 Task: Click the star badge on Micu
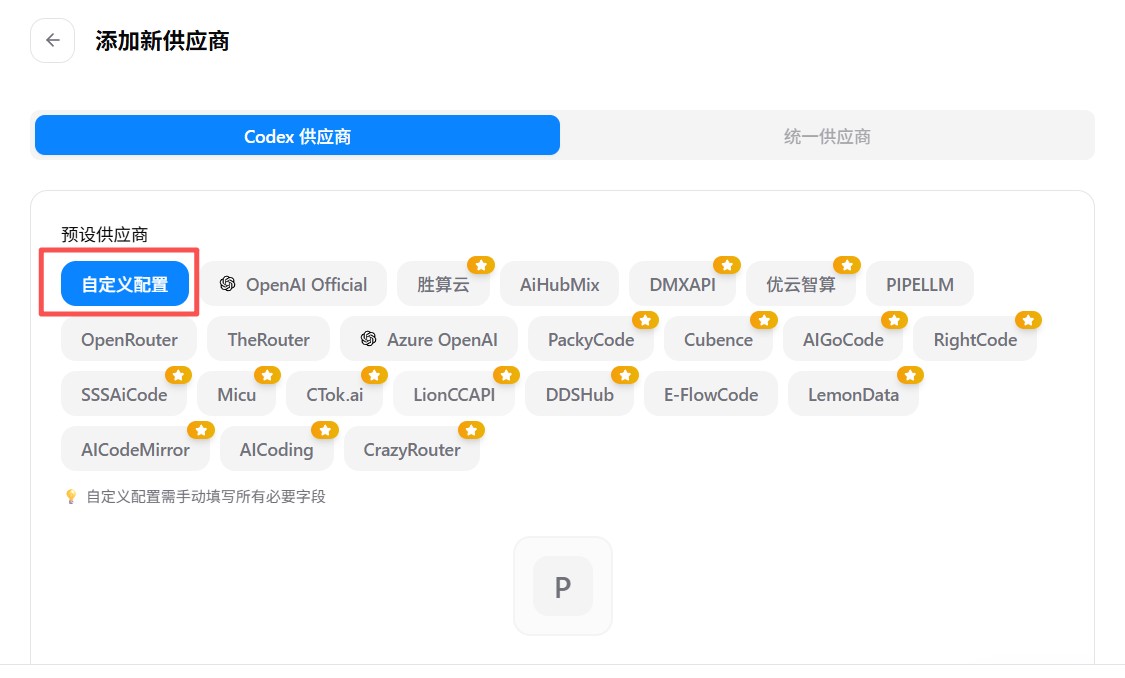[267, 375]
